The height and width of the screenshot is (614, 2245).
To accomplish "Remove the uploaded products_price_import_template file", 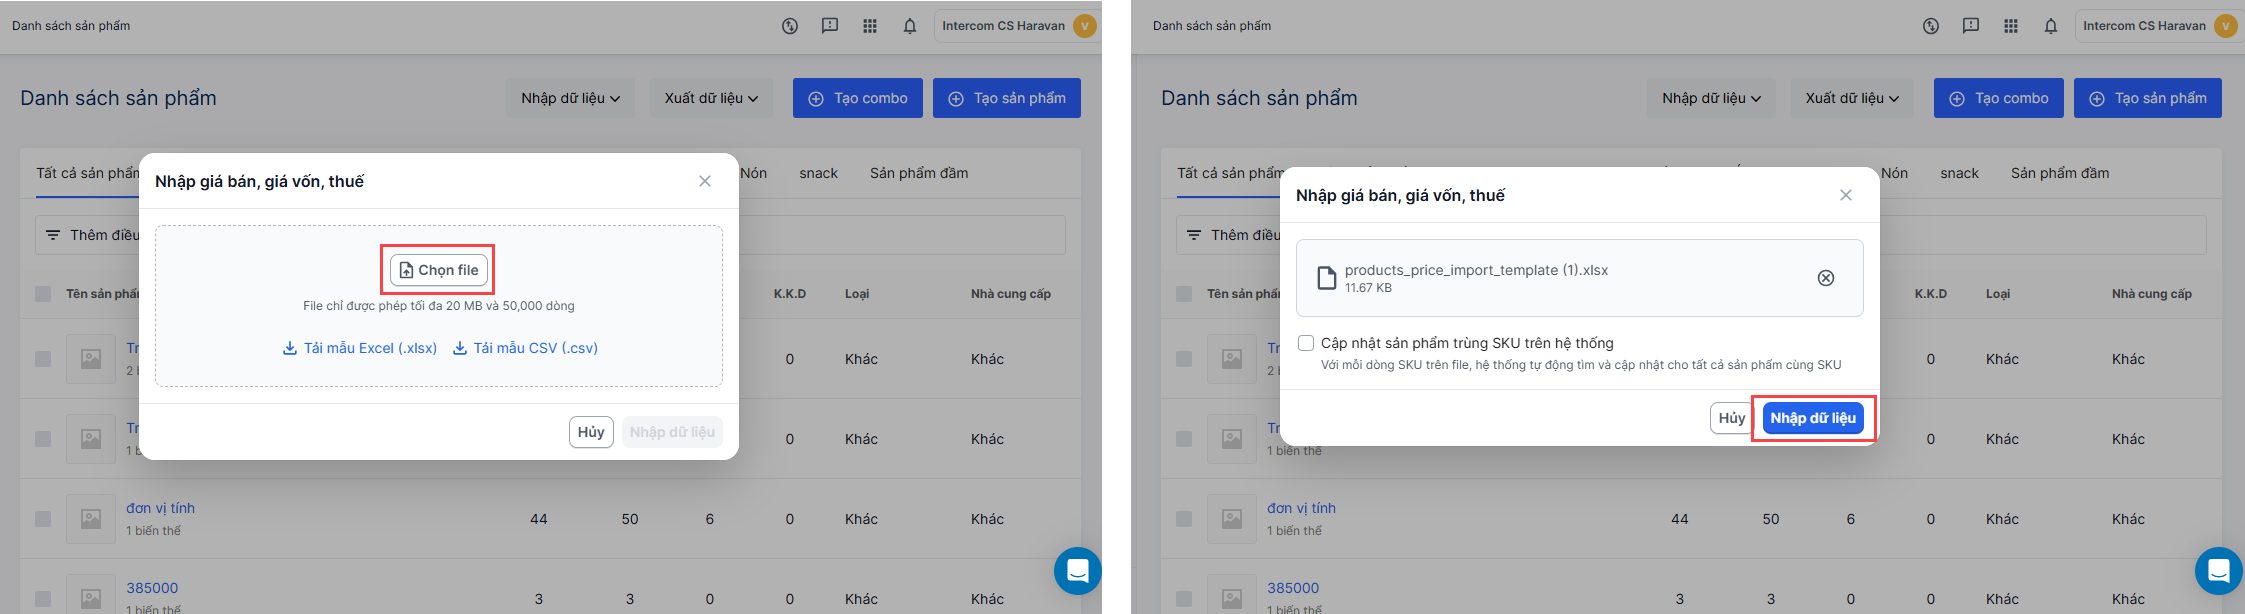I will pos(1825,278).
